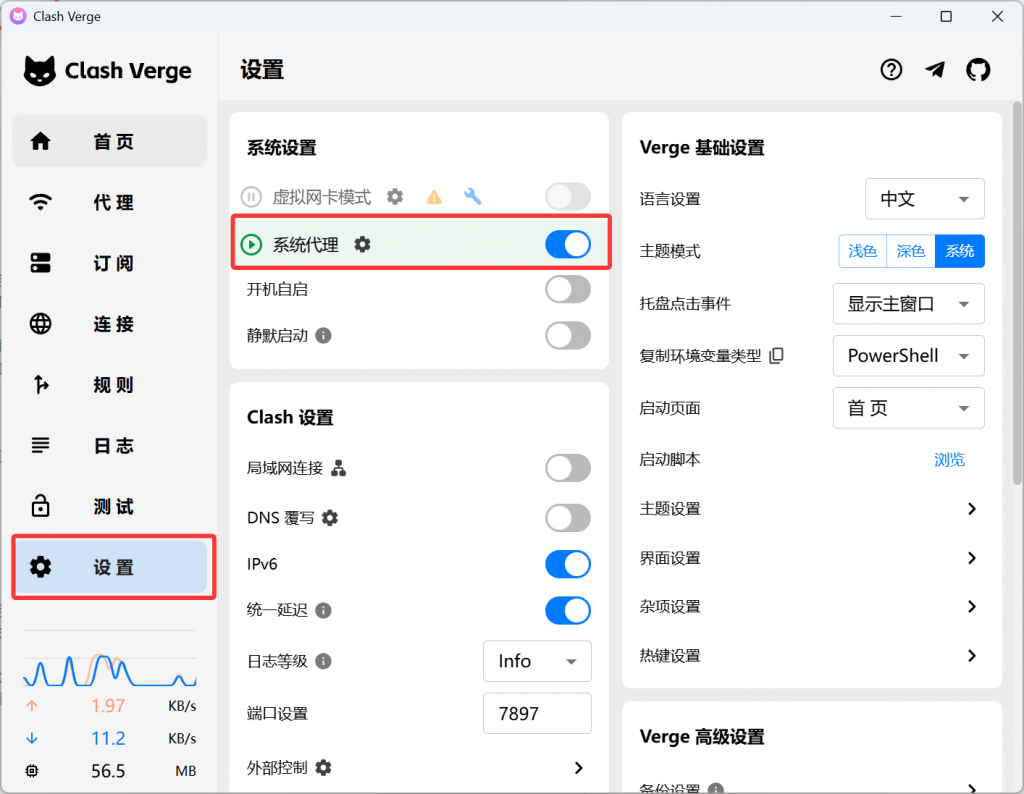Viewport: 1024px width, 794px height.
Task: Click the paused circle icon beside 虚拟网卡模式
Action: [x=251, y=197]
